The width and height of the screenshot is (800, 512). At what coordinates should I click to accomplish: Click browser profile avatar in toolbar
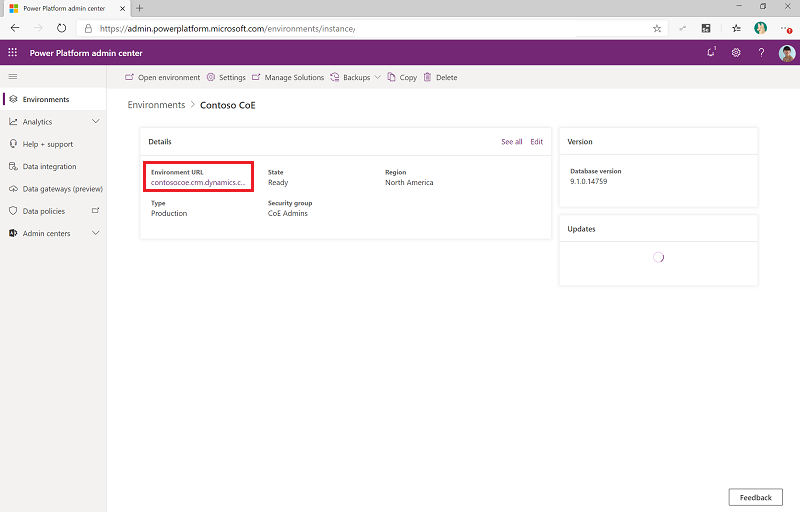(760, 28)
